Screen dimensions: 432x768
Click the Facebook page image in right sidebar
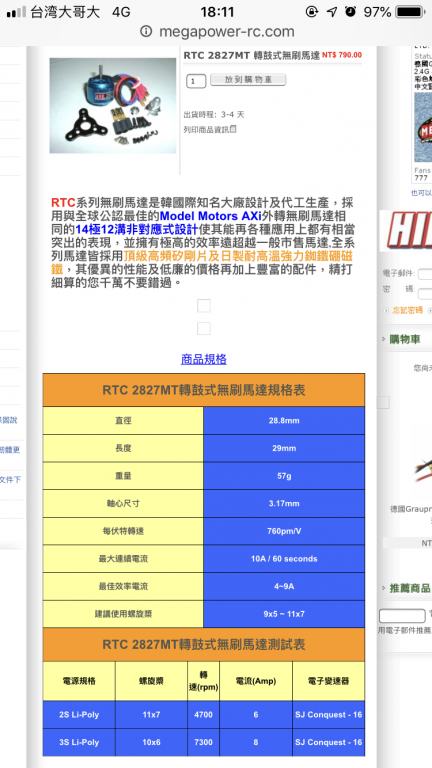(423, 127)
